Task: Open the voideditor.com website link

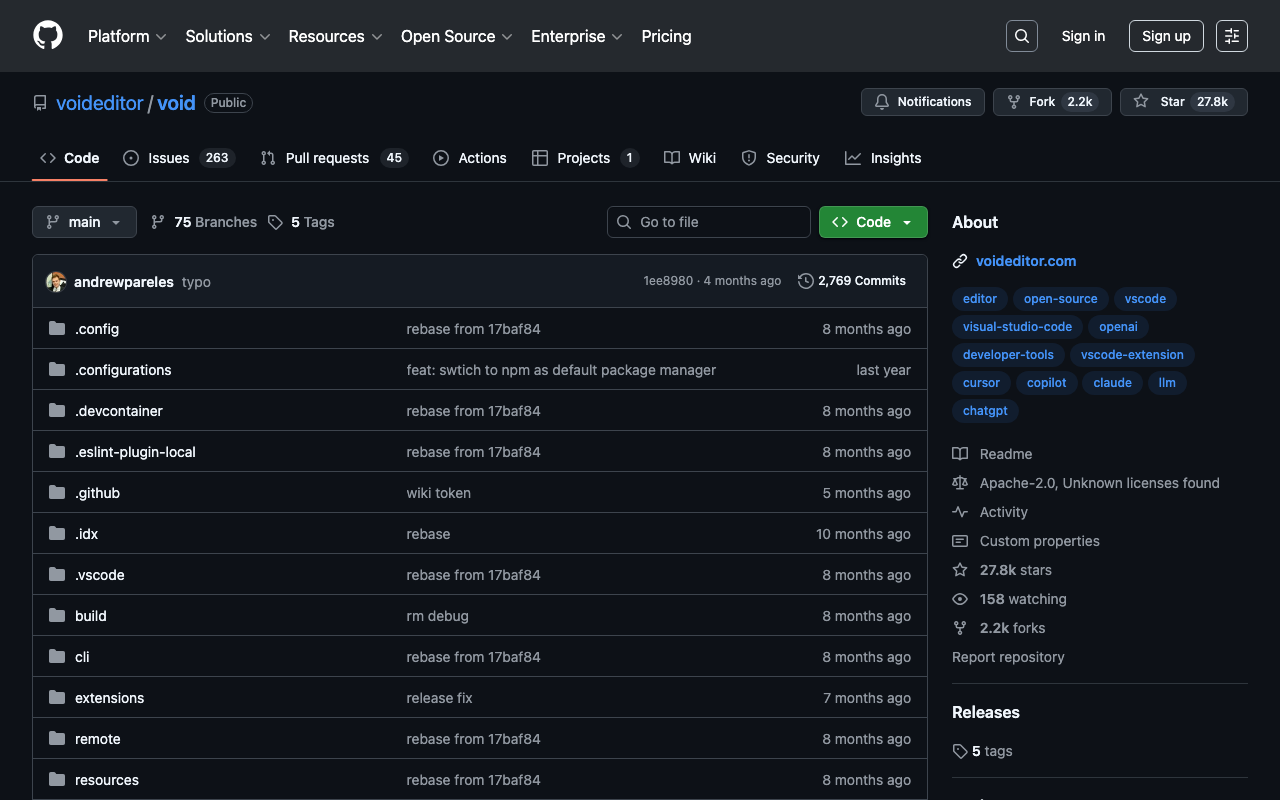Action: [1026, 261]
